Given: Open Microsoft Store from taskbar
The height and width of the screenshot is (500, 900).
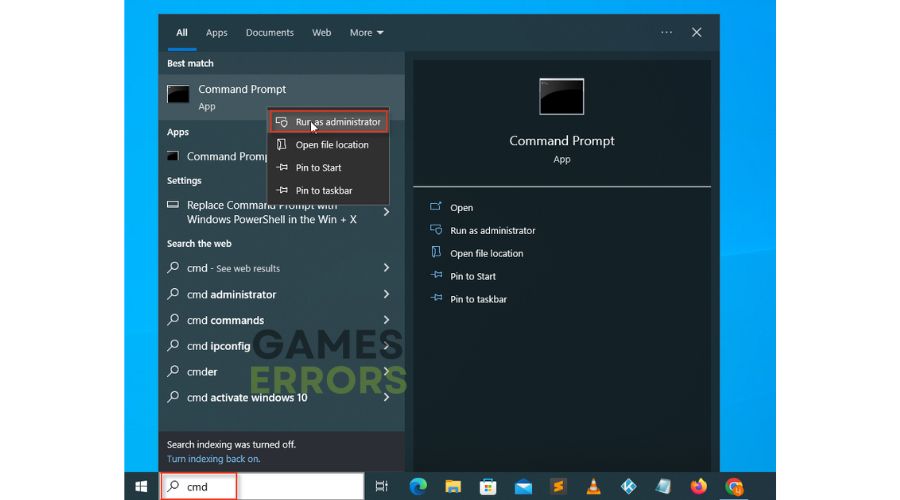Looking at the screenshot, I should coord(488,486).
